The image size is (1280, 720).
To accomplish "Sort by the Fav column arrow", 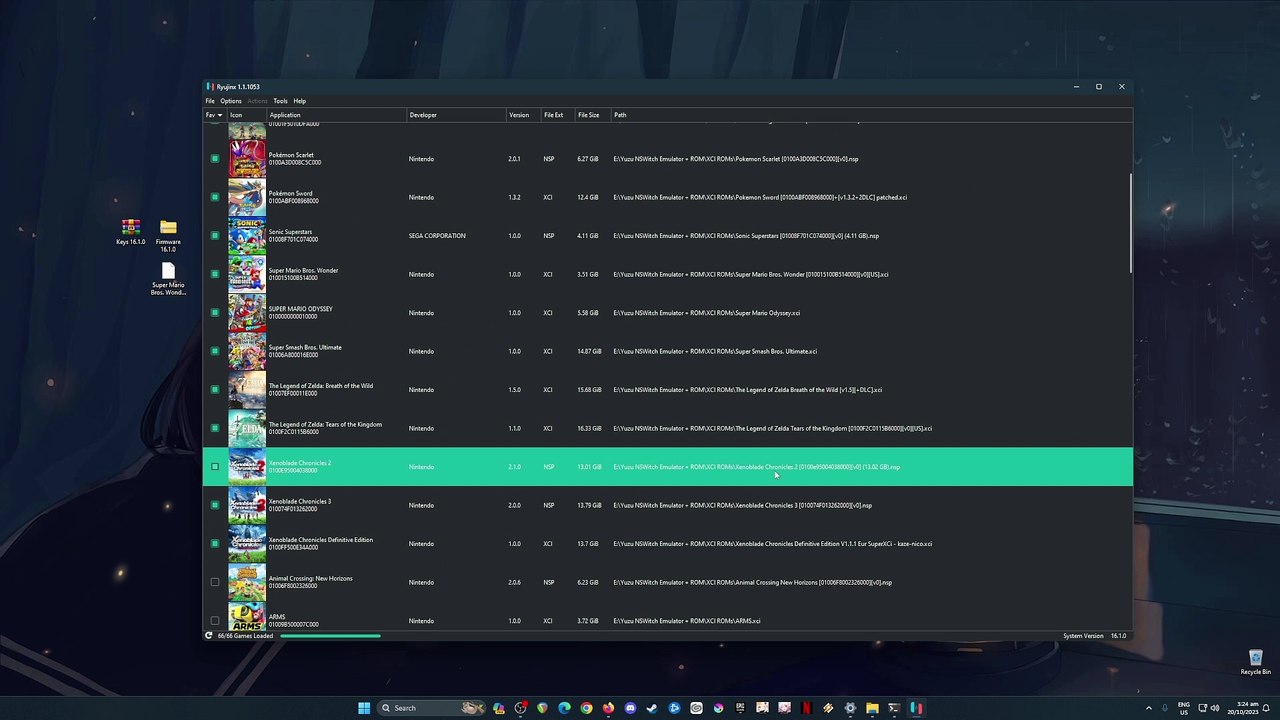I will (x=220, y=115).
